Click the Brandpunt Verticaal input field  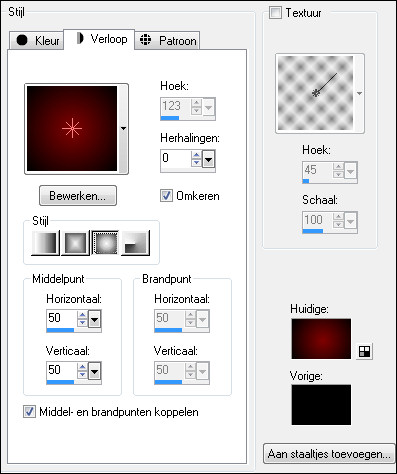[x=169, y=371]
